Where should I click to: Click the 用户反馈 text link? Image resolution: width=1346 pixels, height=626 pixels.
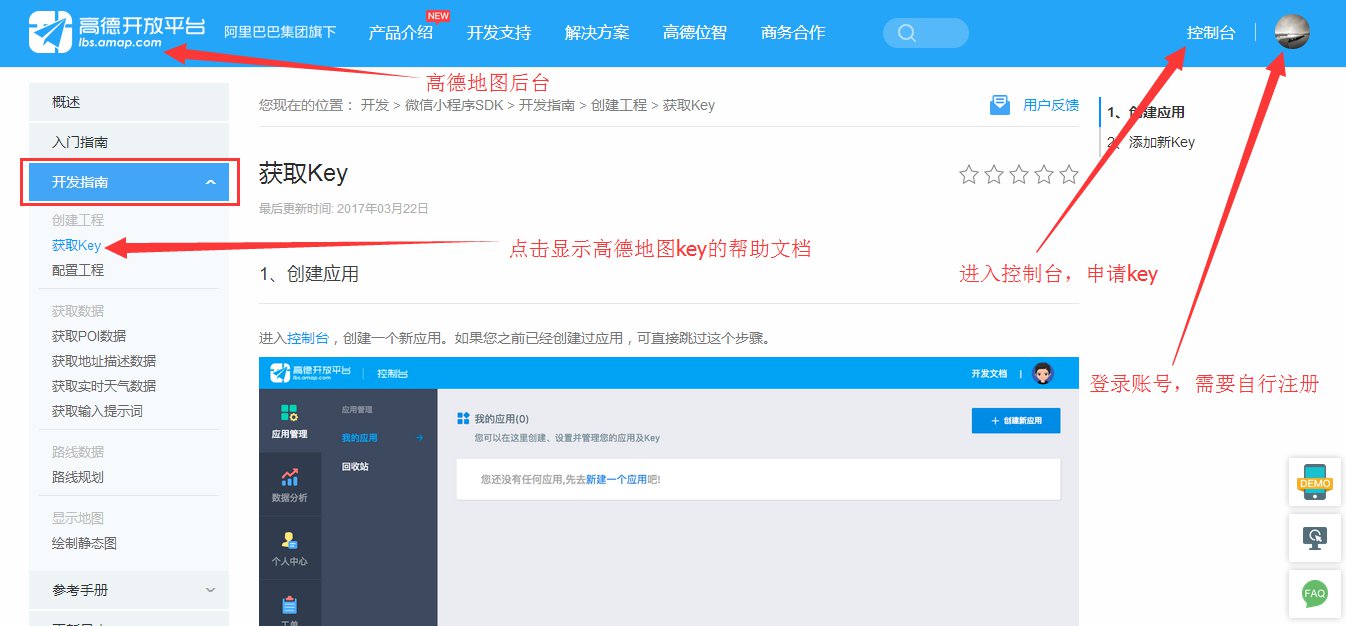point(1051,105)
